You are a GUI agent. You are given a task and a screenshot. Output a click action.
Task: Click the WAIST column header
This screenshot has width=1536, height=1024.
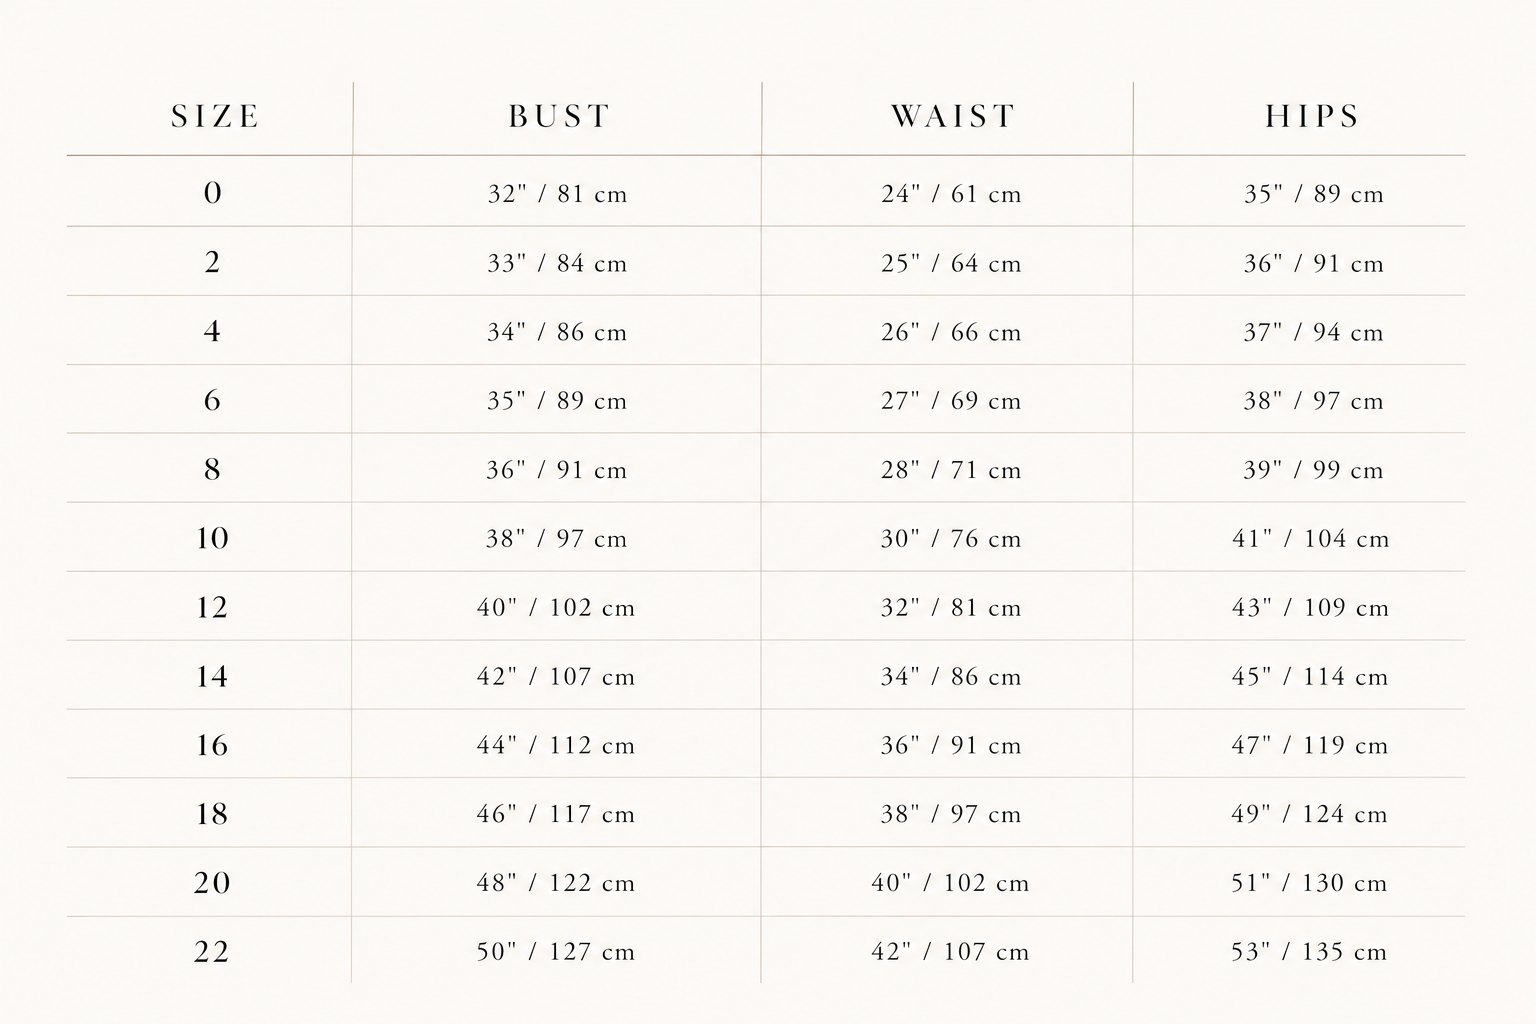(953, 117)
